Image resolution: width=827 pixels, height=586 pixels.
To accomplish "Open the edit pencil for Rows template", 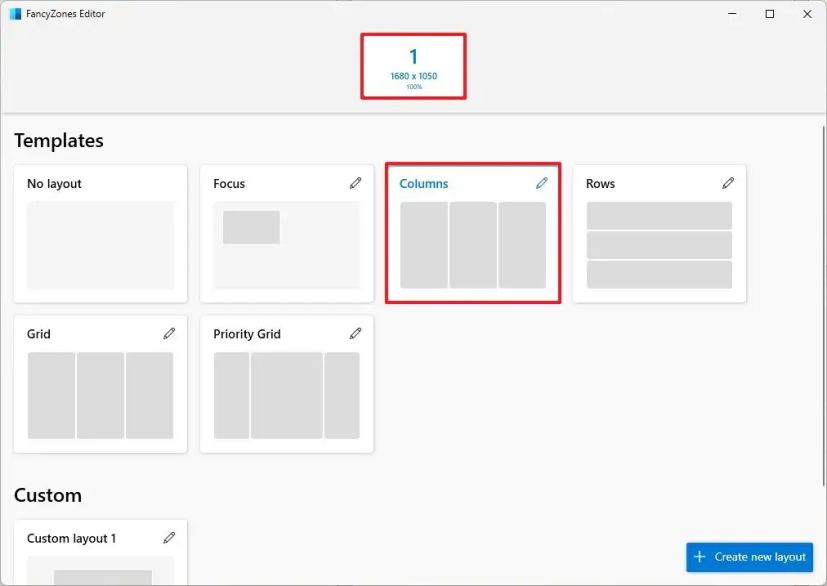I will (x=728, y=183).
